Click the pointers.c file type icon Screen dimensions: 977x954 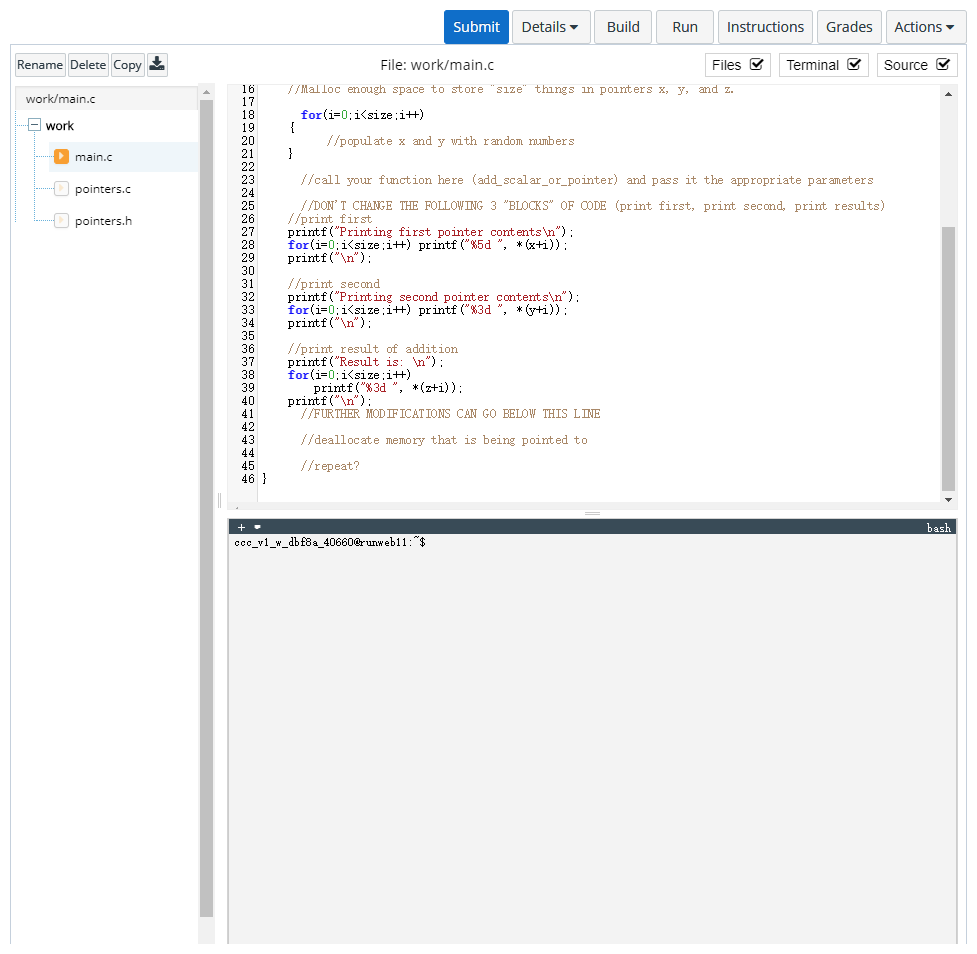click(x=59, y=188)
